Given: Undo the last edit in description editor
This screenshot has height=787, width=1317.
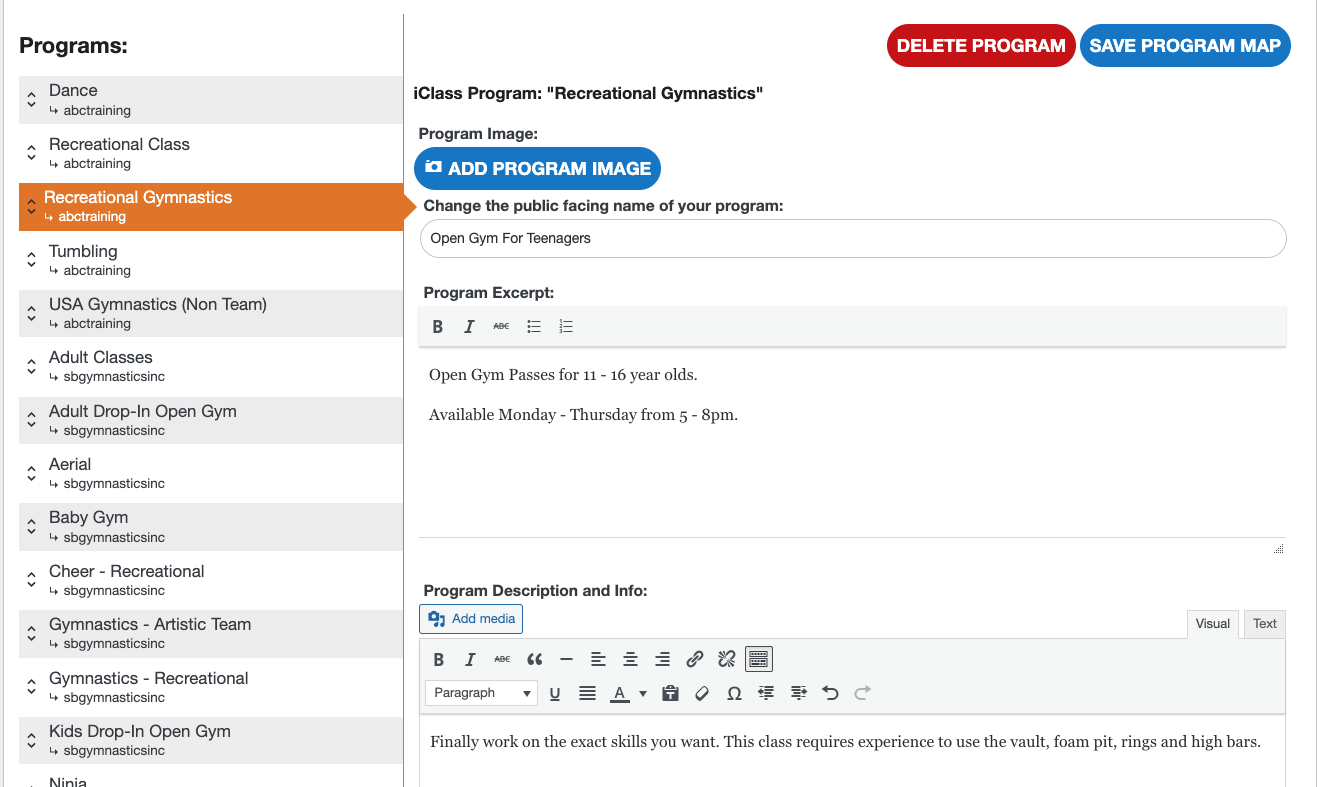Looking at the screenshot, I should 830,693.
